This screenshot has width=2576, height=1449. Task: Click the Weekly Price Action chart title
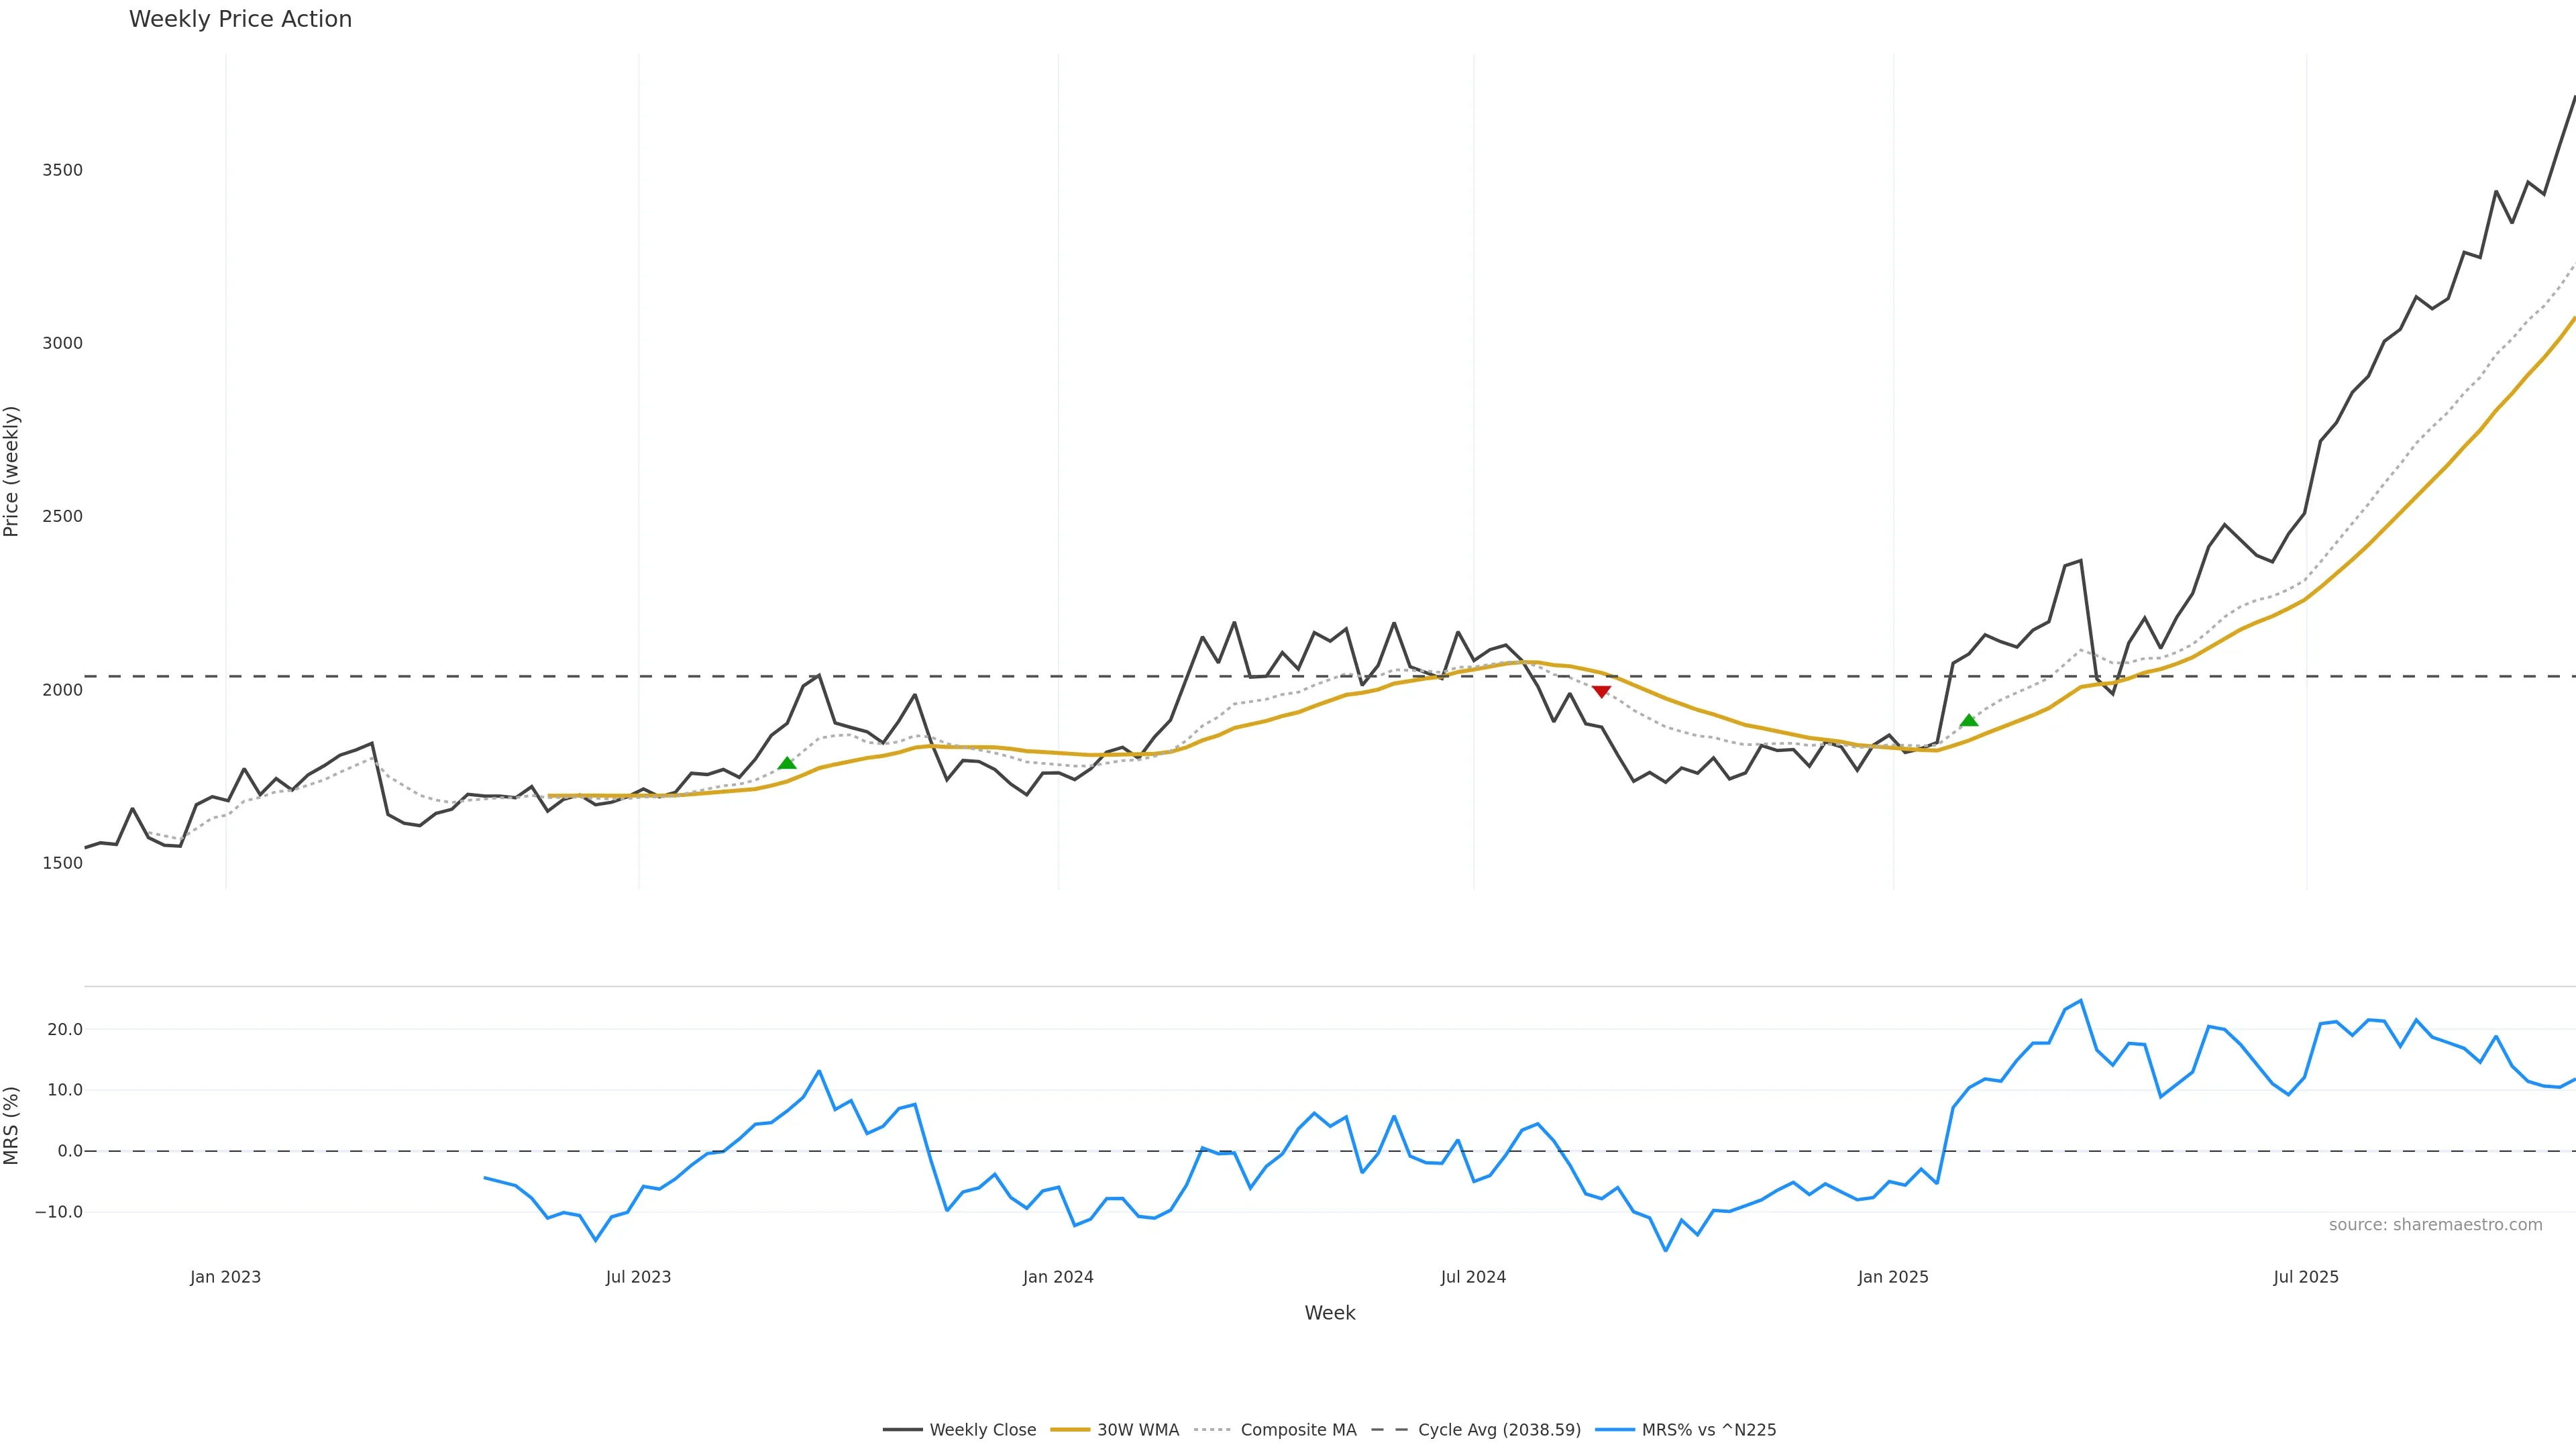pyautogui.click(x=240, y=19)
